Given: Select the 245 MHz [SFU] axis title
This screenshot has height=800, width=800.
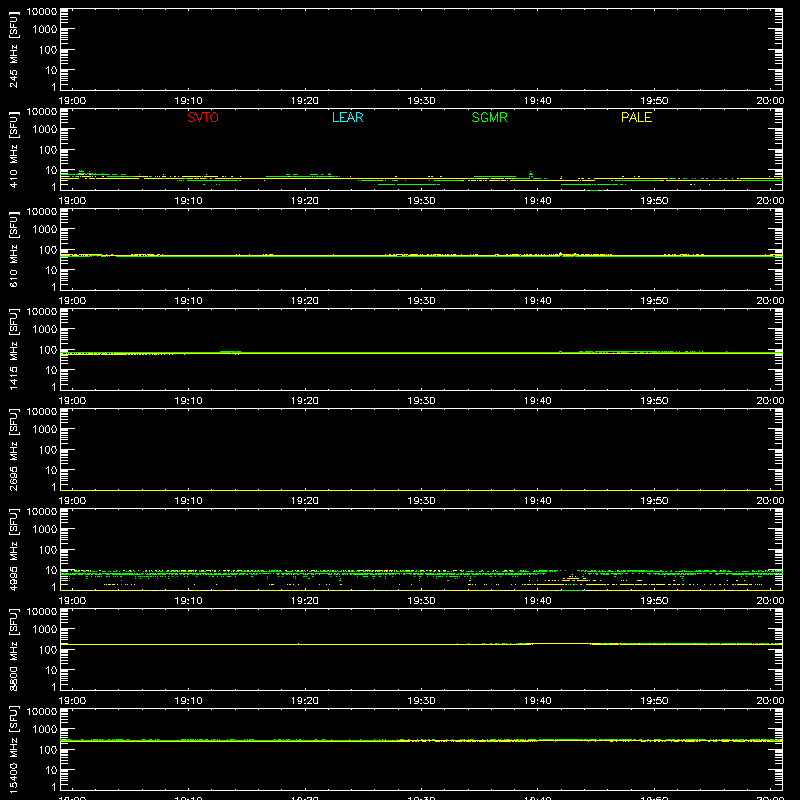Looking at the screenshot, I should pos(13,50).
